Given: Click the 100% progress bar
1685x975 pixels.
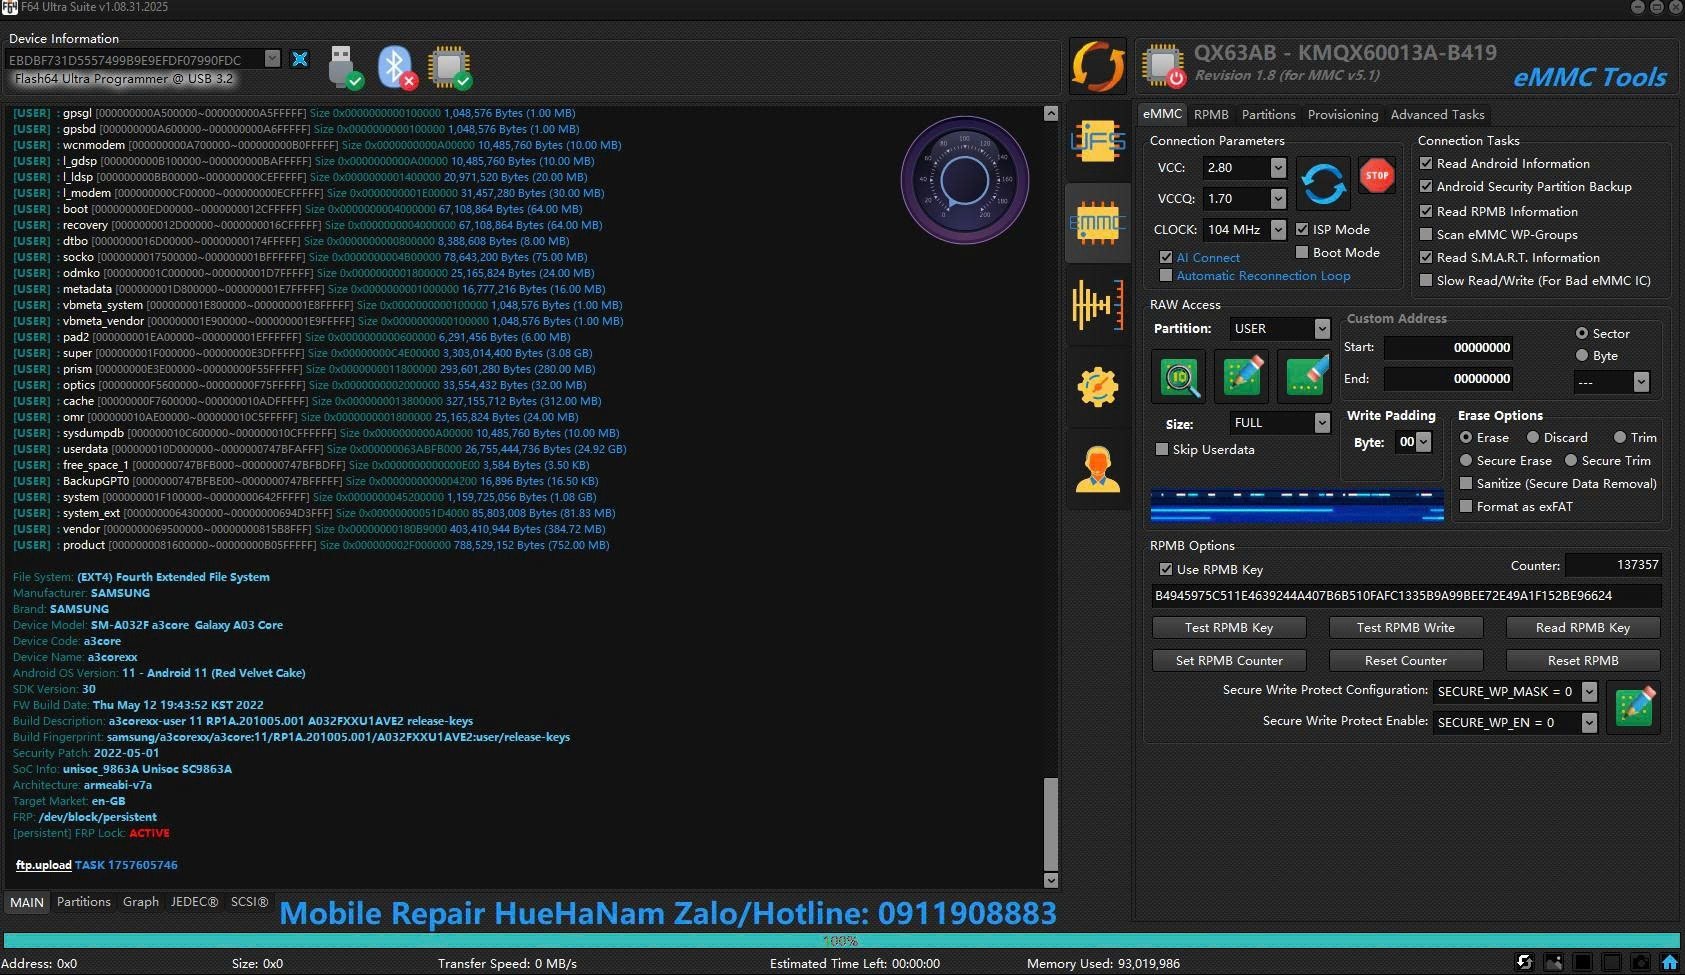Looking at the screenshot, I should pos(841,941).
